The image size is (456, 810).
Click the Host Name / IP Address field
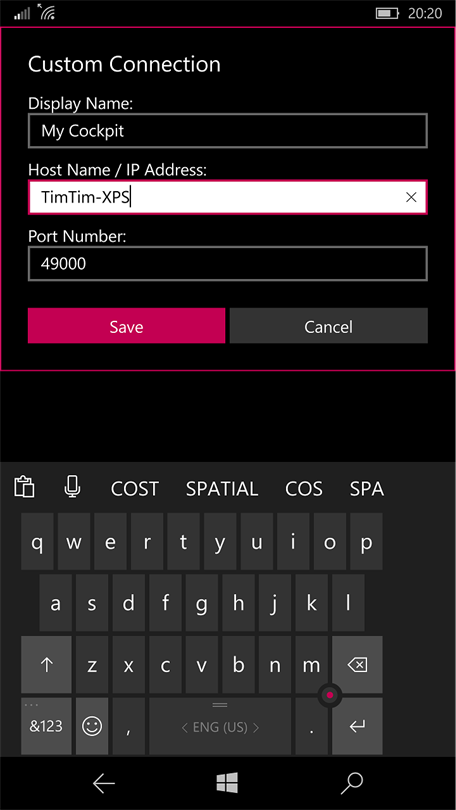click(228, 197)
